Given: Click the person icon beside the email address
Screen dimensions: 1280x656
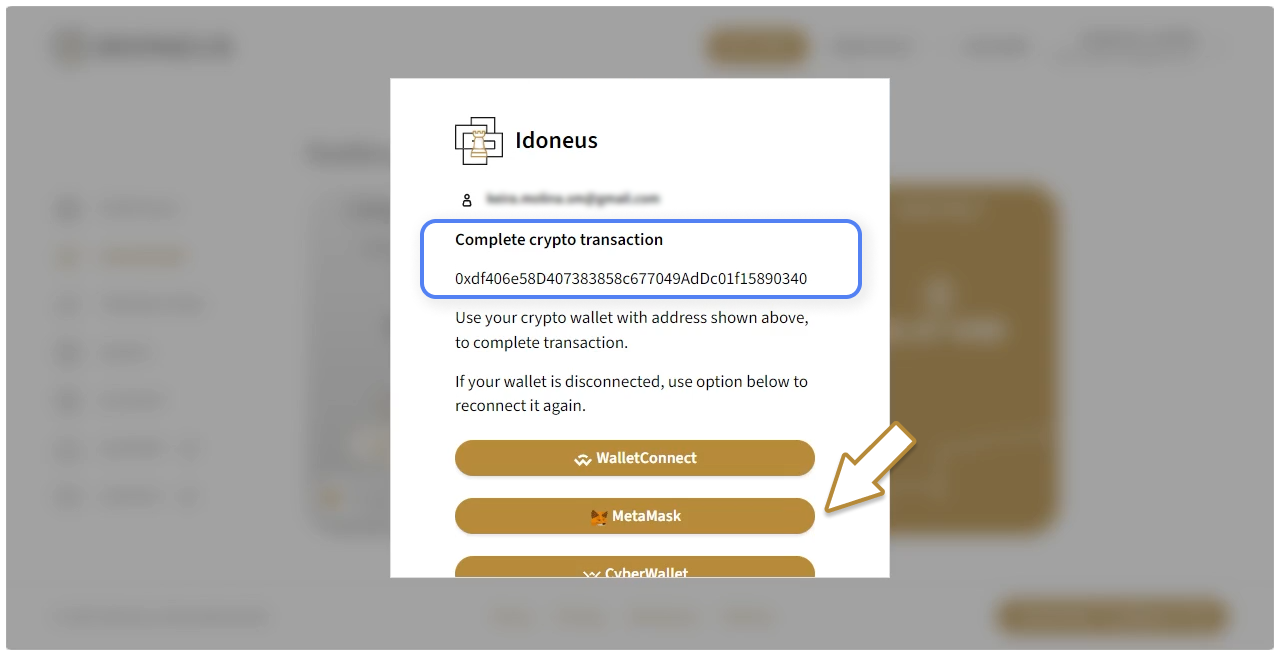Looking at the screenshot, I should pos(467,199).
